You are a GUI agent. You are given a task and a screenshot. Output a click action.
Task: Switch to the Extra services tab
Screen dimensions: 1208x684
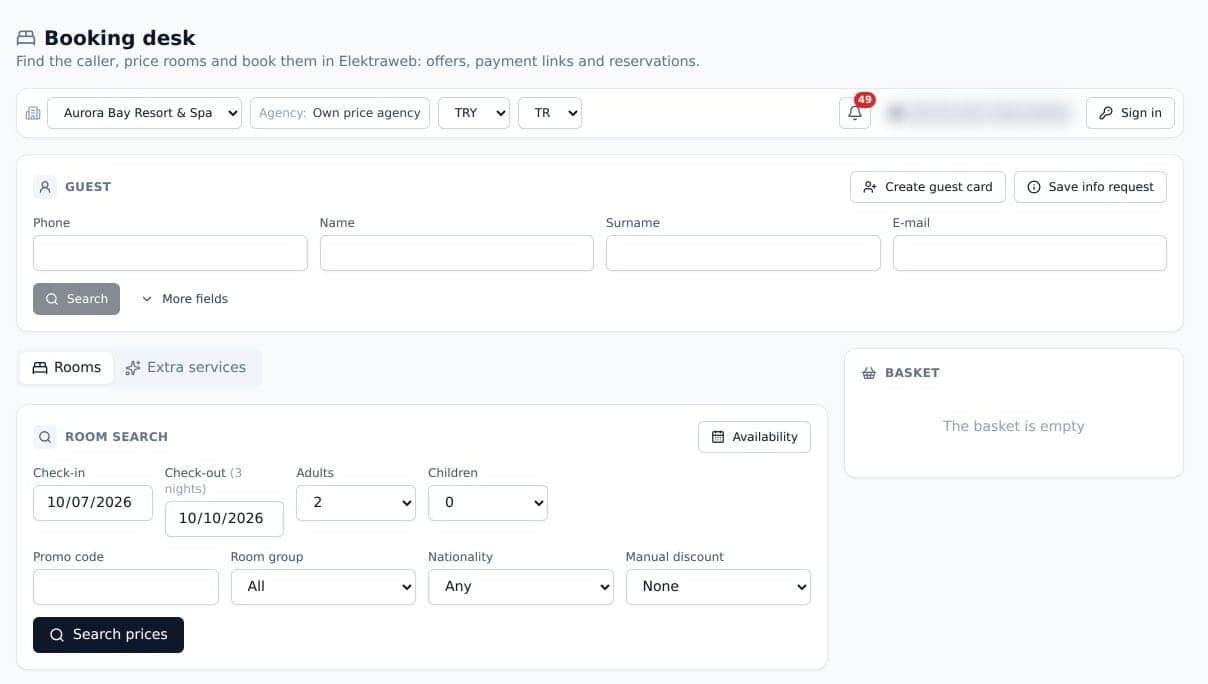point(186,368)
